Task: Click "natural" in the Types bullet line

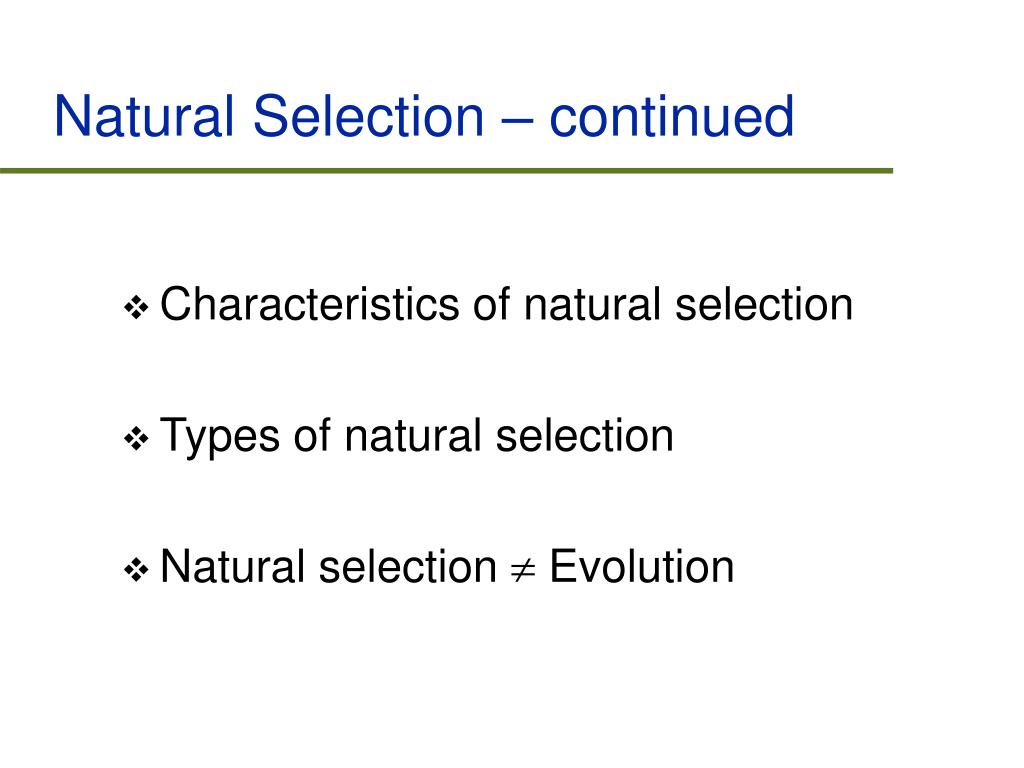Action: 413,435
